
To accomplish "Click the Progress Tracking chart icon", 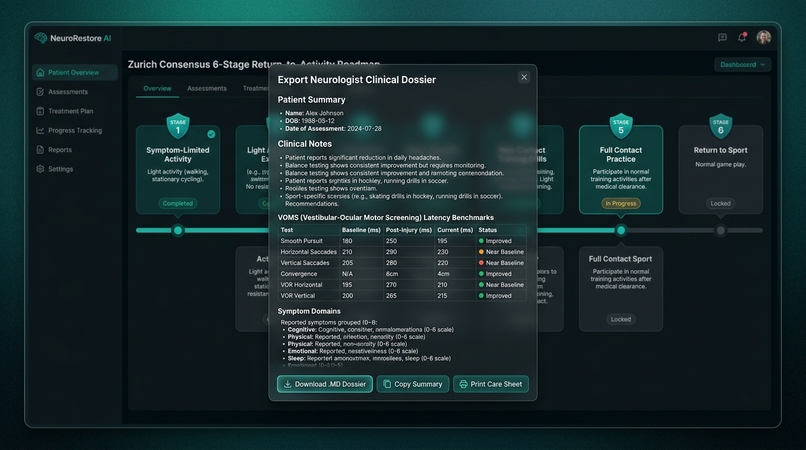I will coord(40,130).
